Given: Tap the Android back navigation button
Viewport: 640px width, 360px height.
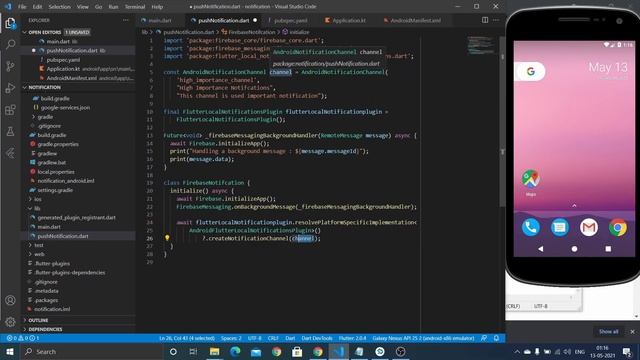Looking at the screenshot, I should point(540,249).
